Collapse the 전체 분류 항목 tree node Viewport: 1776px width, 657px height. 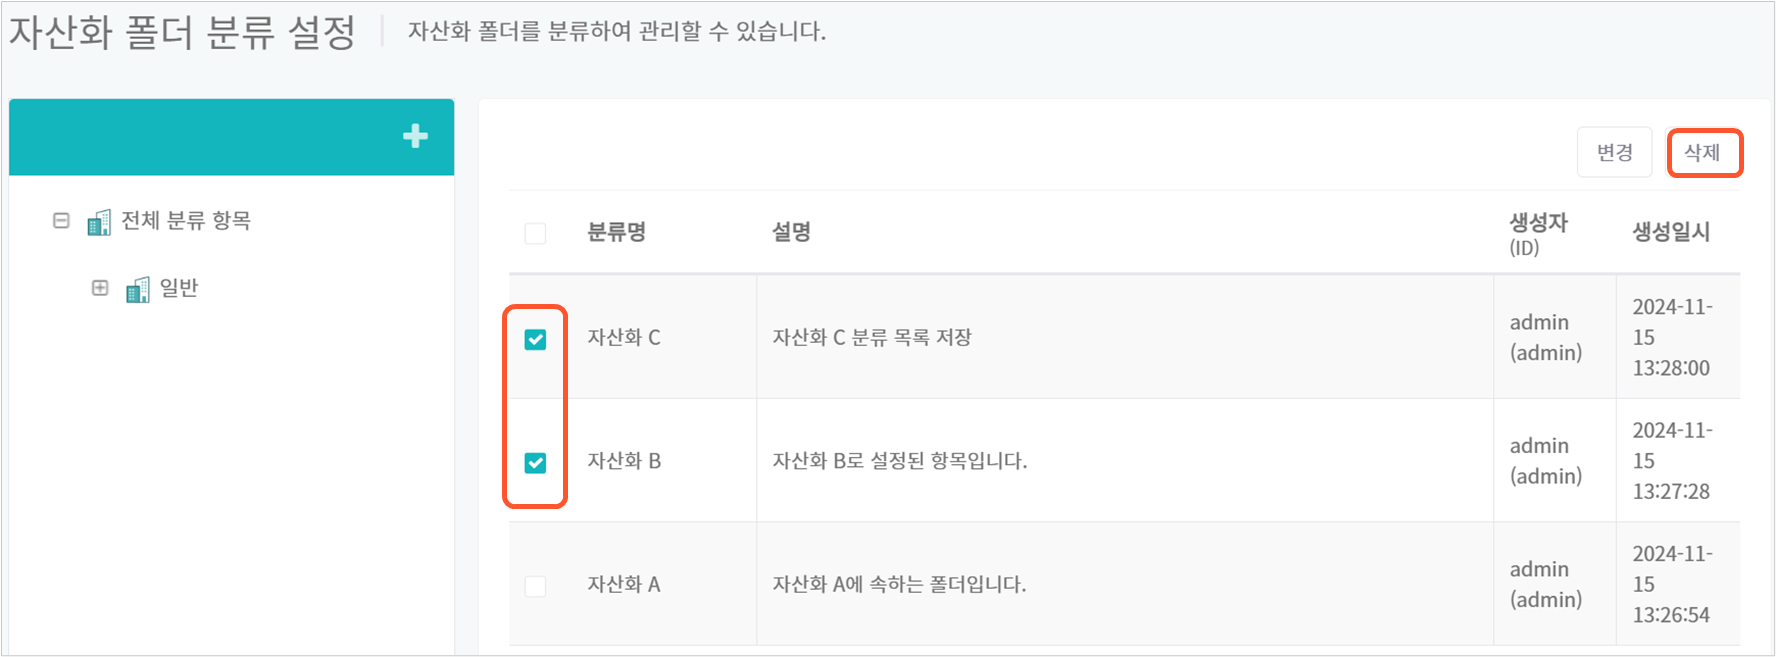pos(61,220)
